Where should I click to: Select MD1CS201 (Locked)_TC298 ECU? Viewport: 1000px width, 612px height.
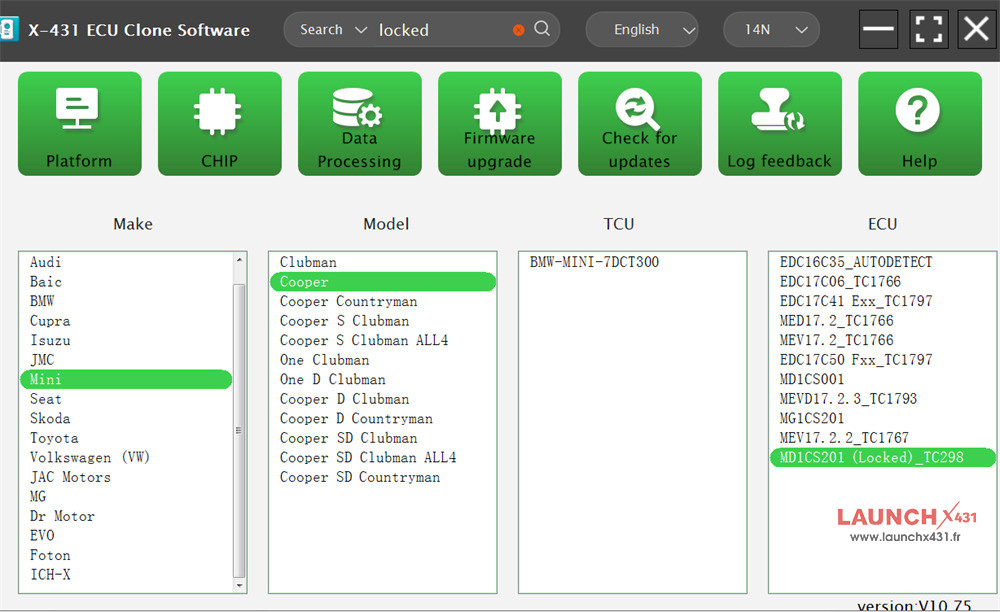pyautogui.click(x=883, y=457)
